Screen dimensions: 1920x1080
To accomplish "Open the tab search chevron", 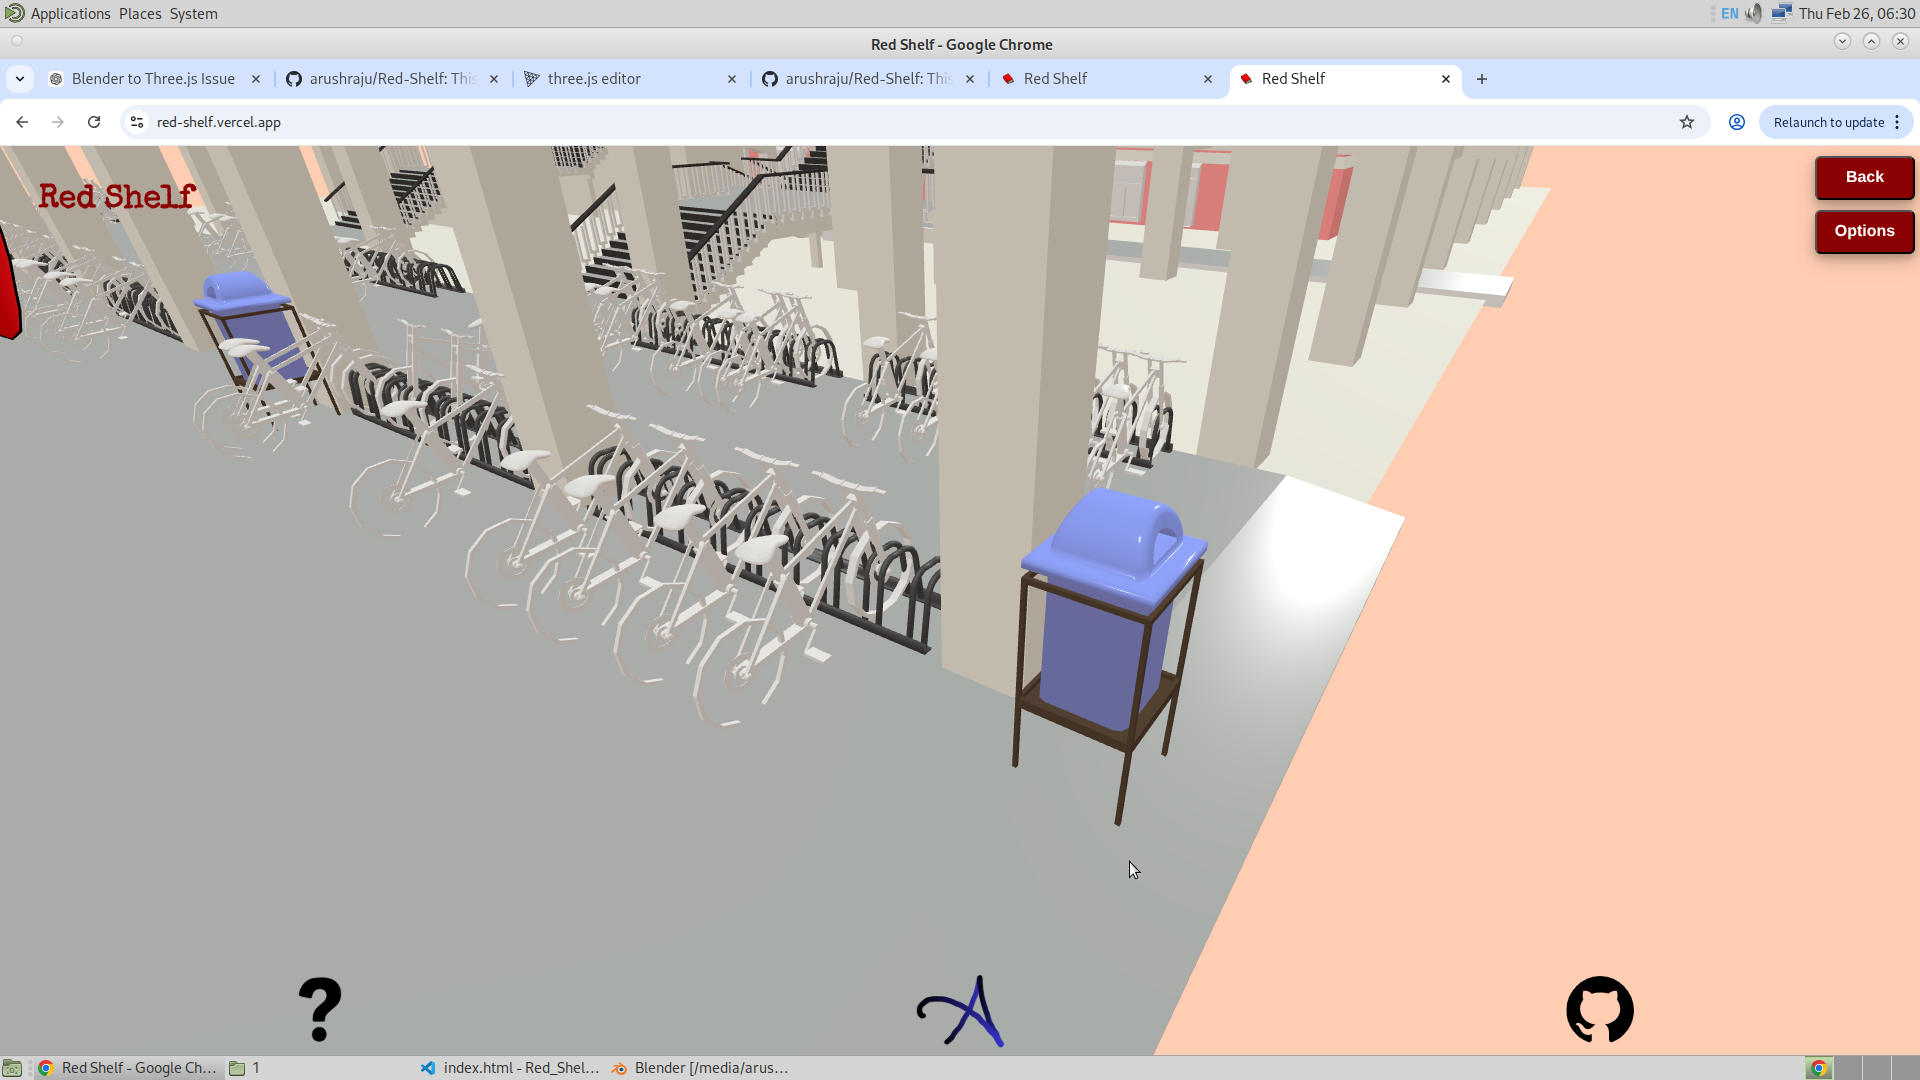I will click(x=20, y=78).
